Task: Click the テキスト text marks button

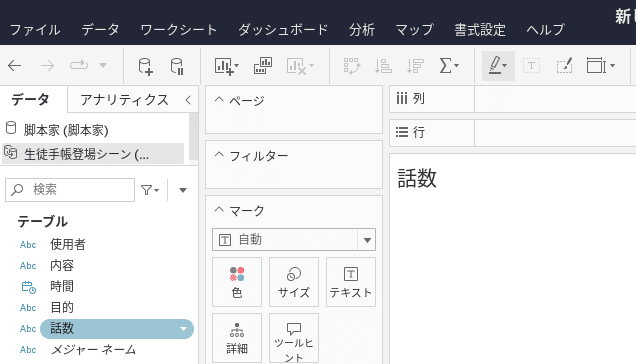Action: tap(351, 282)
